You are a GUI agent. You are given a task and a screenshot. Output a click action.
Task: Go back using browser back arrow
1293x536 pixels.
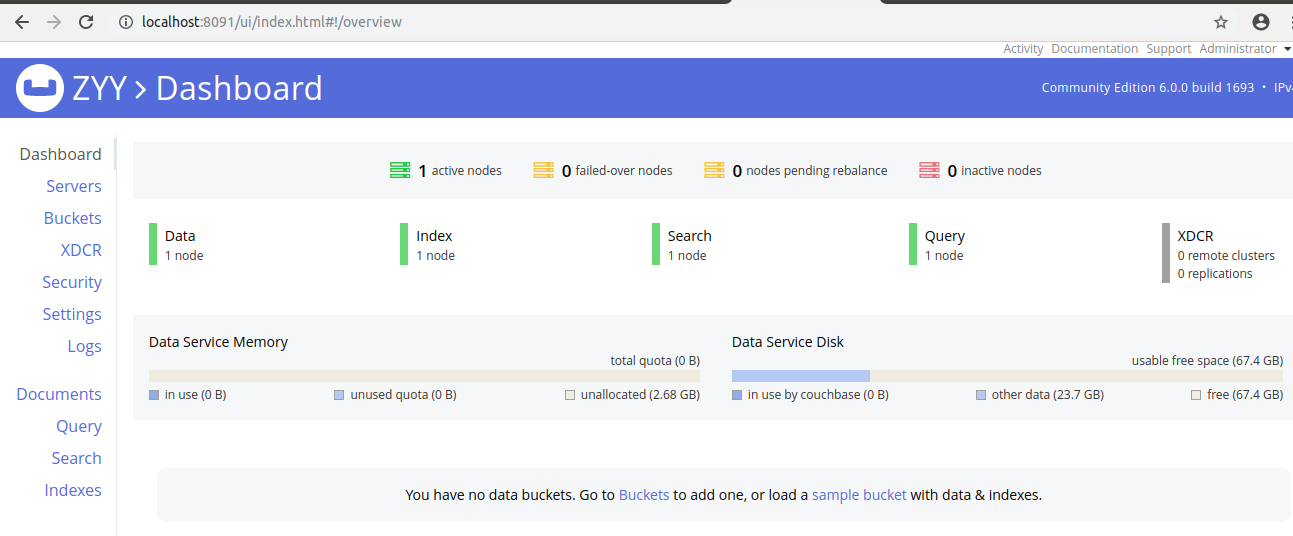click(22, 21)
